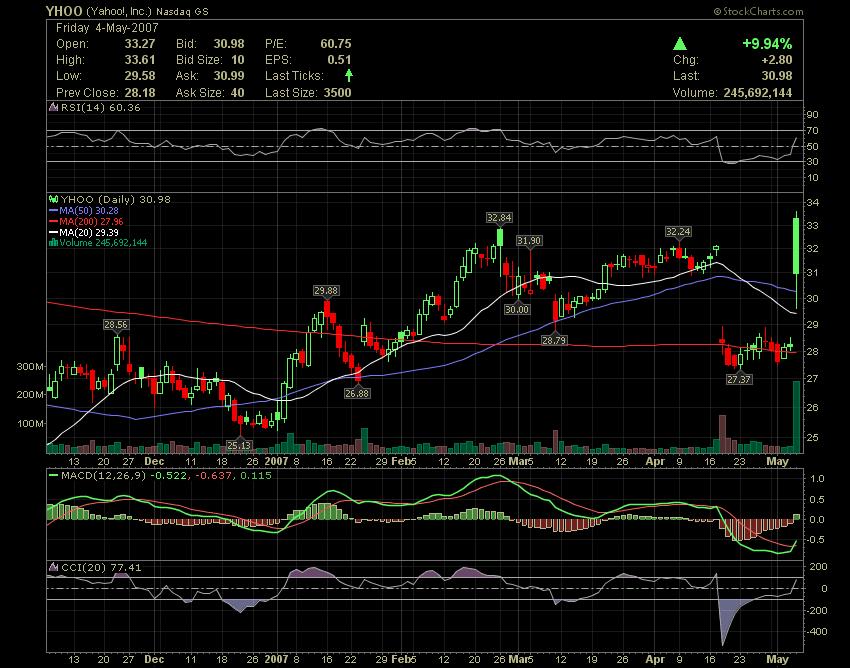The image size is (850, 668).
Task: Click the green up triangle beside +9.94%
Action: coord(680,44)
